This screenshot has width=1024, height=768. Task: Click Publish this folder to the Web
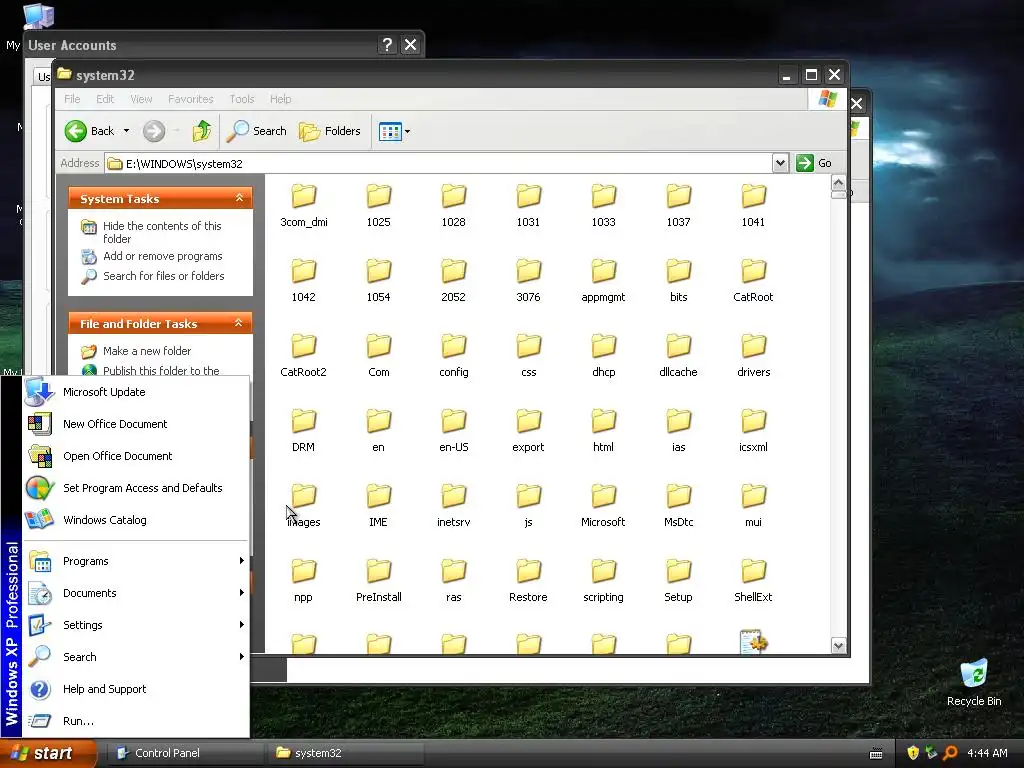[x=161, y=371]
